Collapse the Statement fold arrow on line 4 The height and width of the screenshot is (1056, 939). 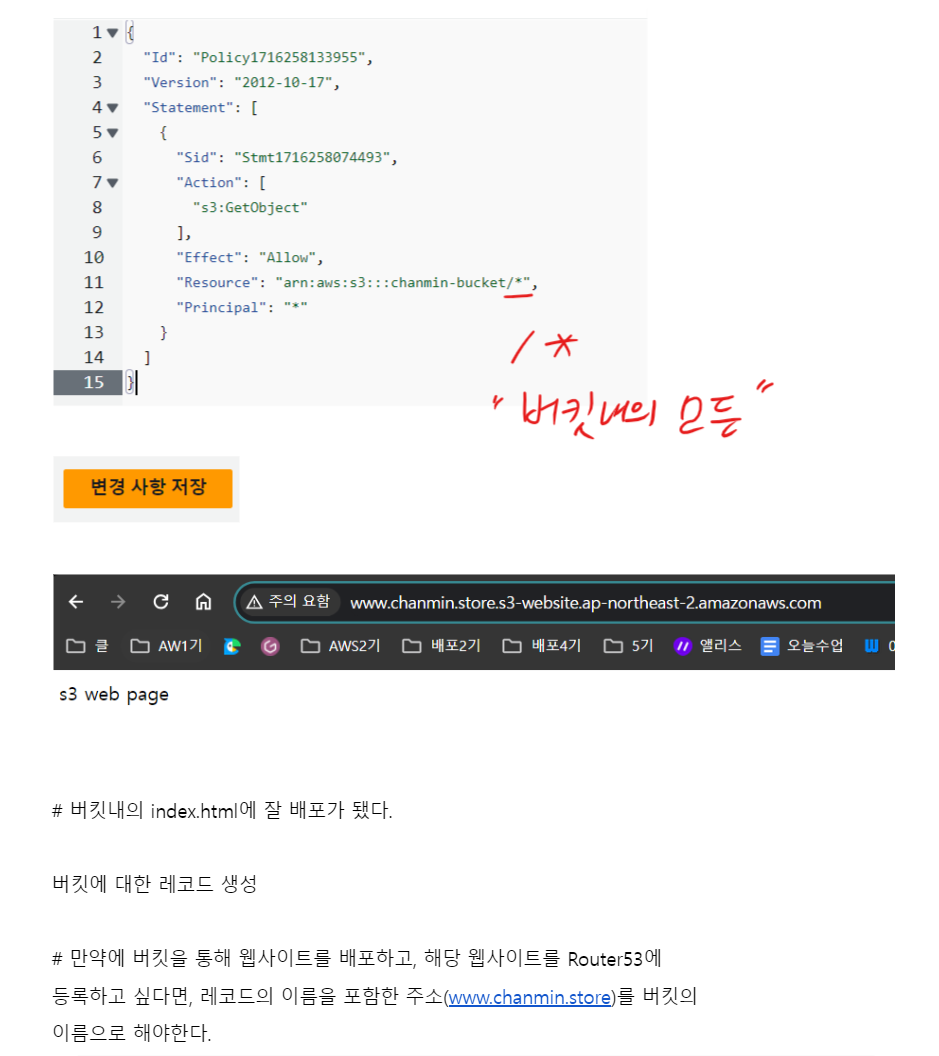112,108
